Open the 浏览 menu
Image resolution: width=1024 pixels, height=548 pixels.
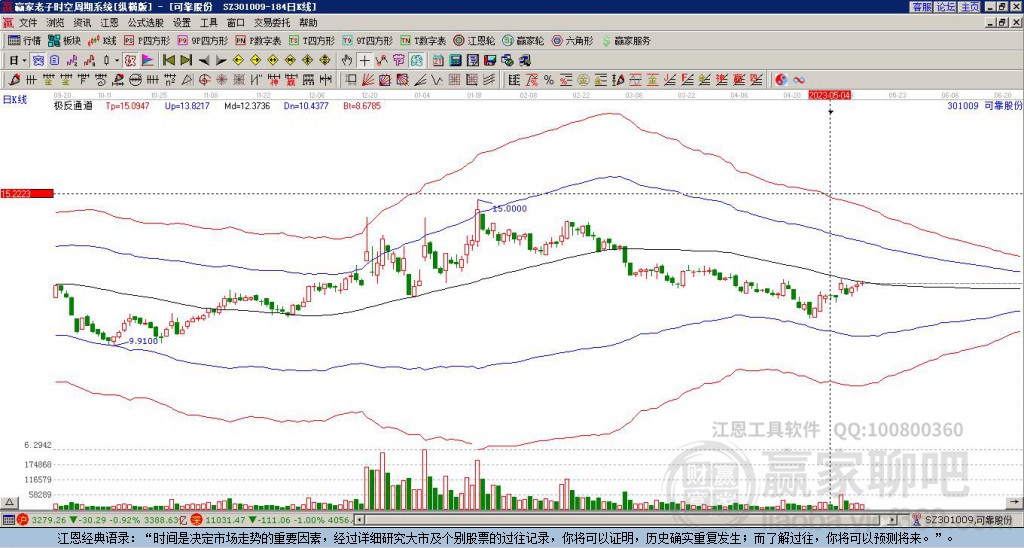56,23
